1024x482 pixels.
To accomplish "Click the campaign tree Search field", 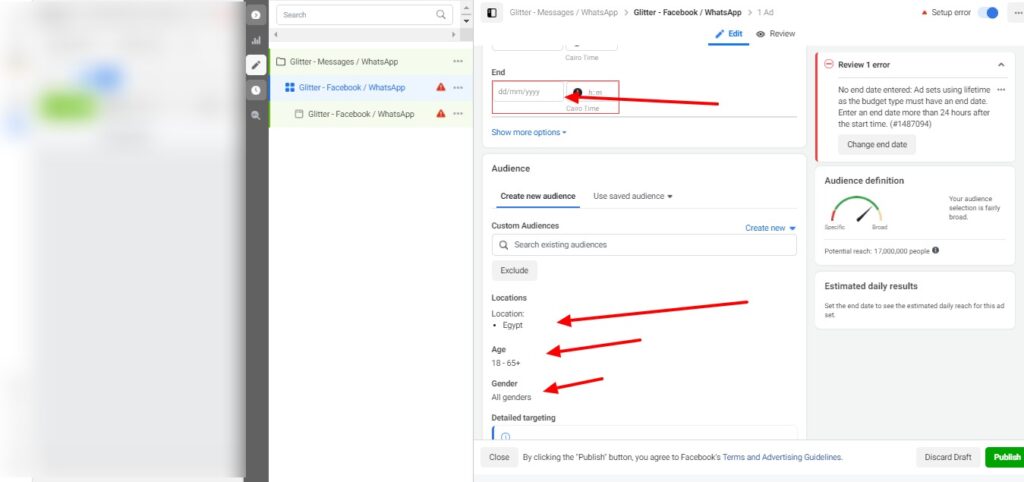I will tap(364, 14).
